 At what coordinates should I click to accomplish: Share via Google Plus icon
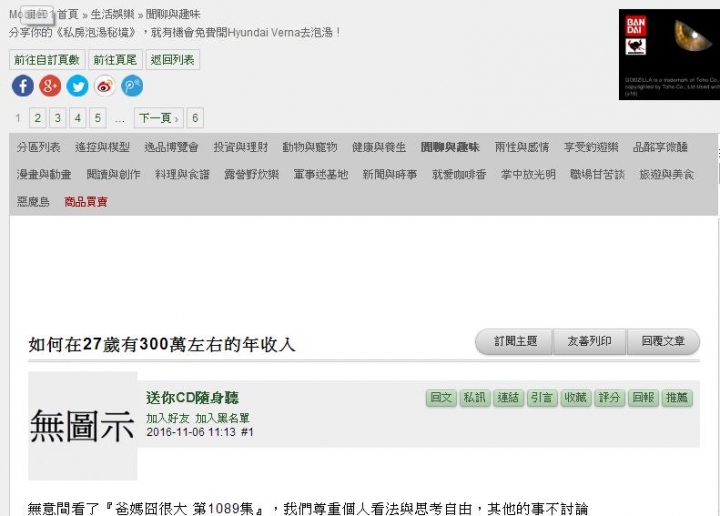click(50, 86)
